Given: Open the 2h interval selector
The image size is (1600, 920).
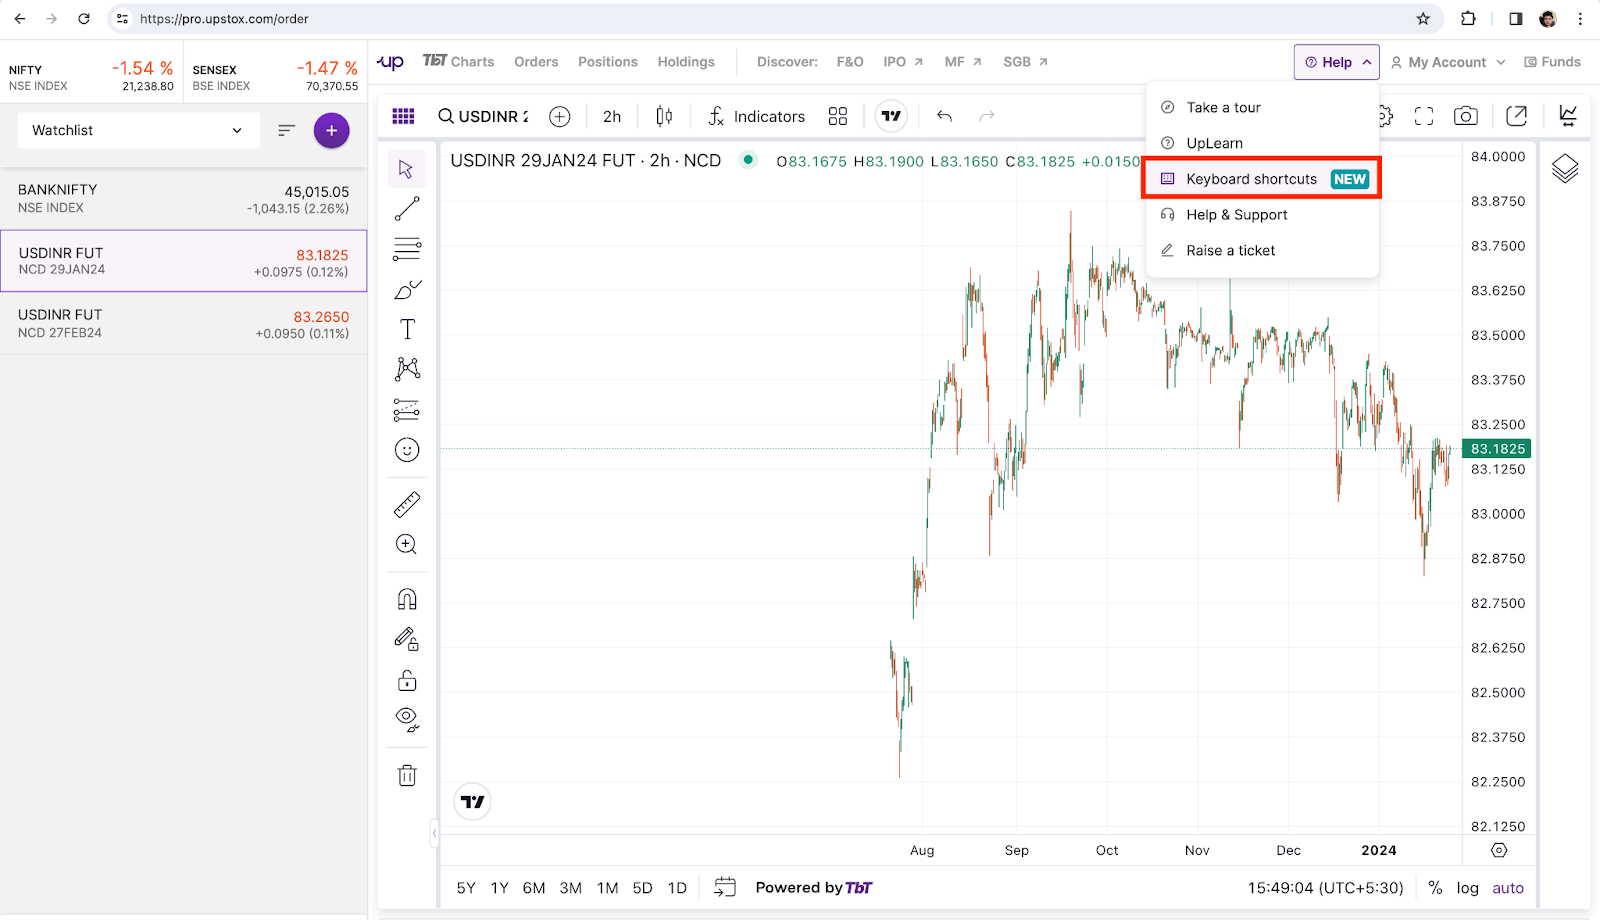Looking at the screenshot, I should pos(612,116).
